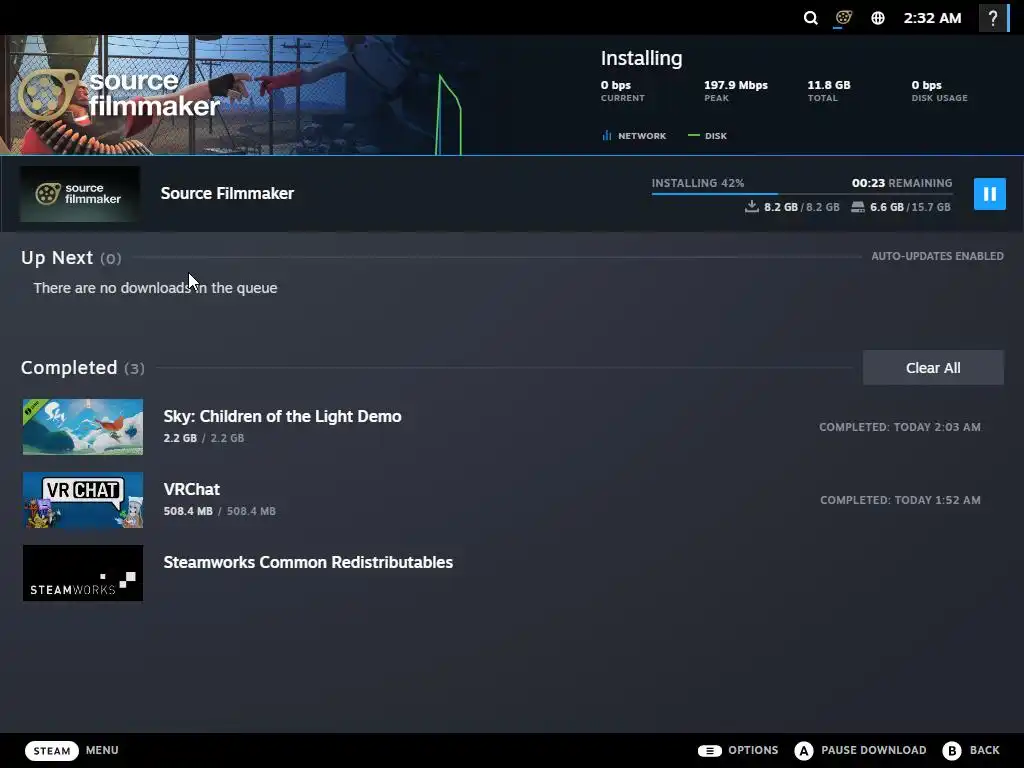1024x768 pixels.
Task: Click the Auto-Updates Enabled label
Action: coord(937,256)
